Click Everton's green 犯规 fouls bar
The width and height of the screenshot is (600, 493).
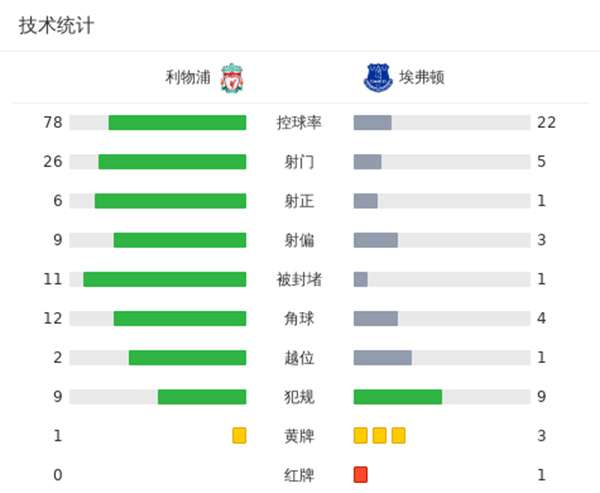pyautogui.click(x=398, y=397)
